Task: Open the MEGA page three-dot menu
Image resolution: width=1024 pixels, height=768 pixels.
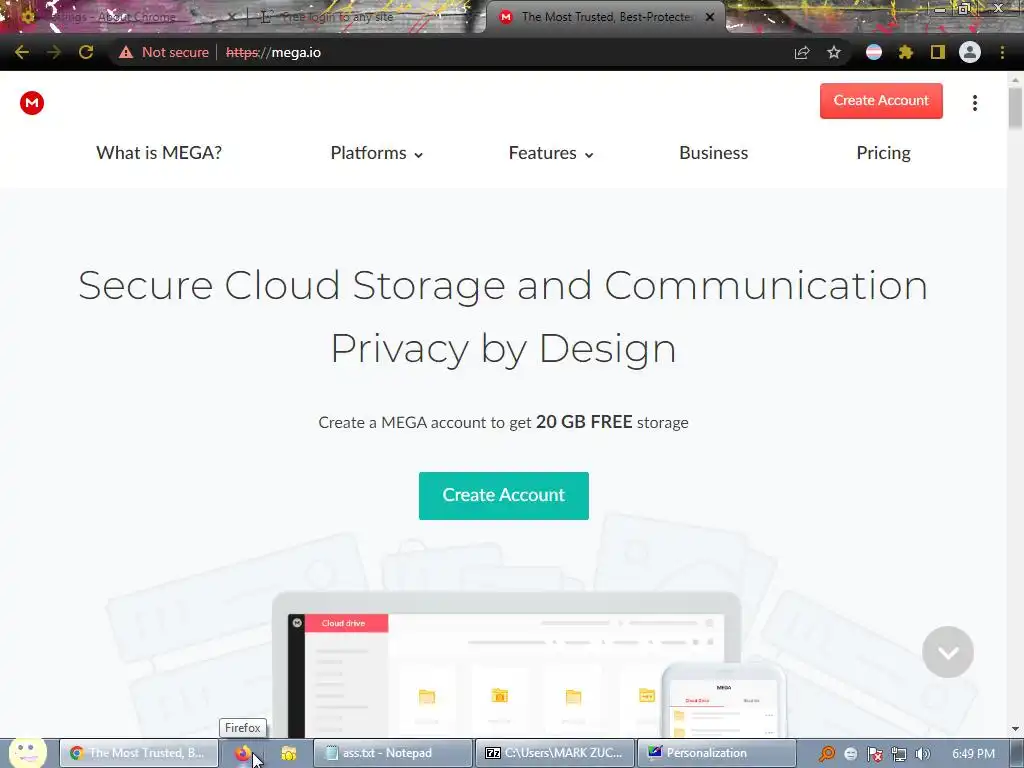Action: [974, 103]
